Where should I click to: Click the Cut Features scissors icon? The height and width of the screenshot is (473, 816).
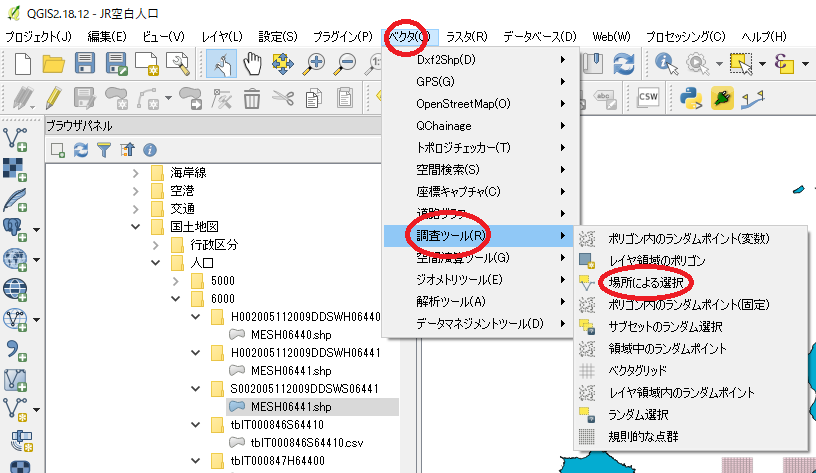pyautogui.click(x=283, y=98)
